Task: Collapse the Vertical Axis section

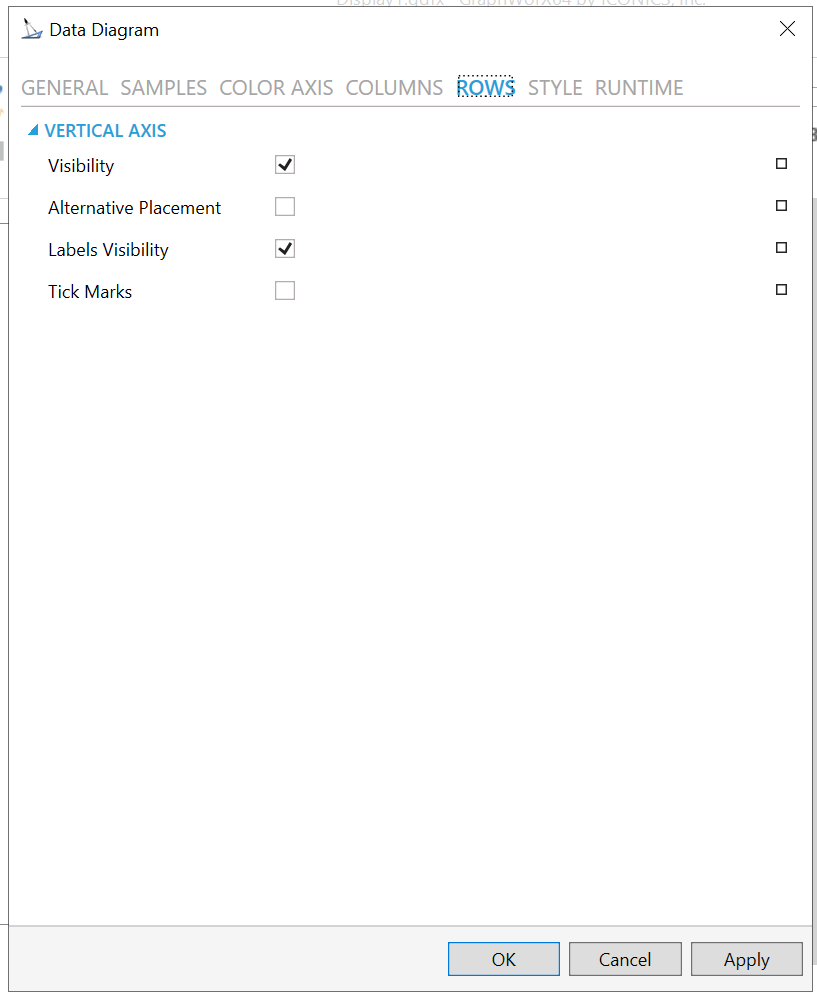Action: [34, 131]
